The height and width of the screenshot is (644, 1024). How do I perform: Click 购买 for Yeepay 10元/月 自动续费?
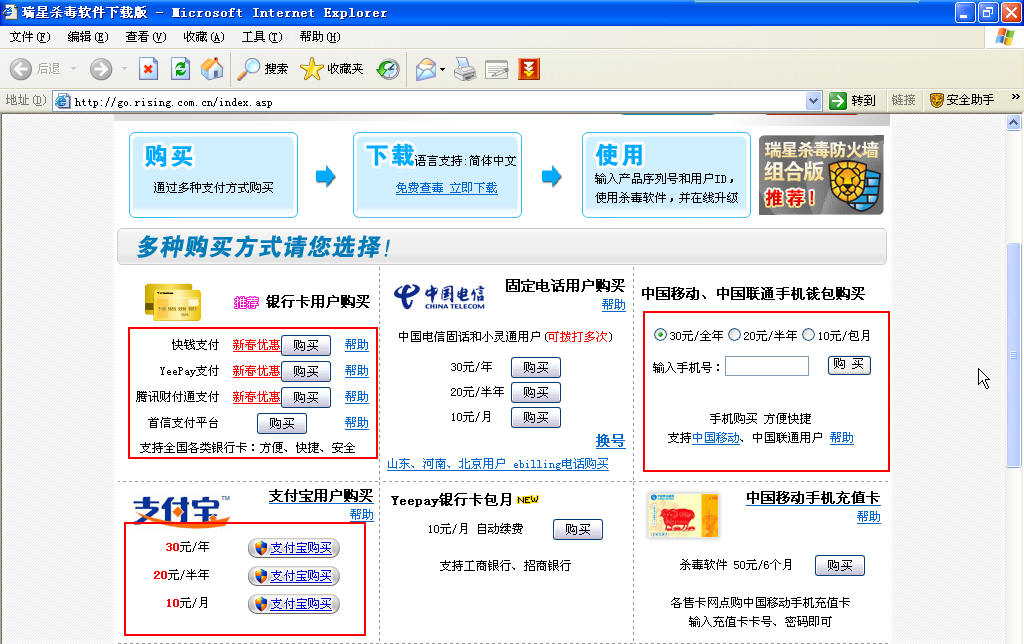click(577, 529)
